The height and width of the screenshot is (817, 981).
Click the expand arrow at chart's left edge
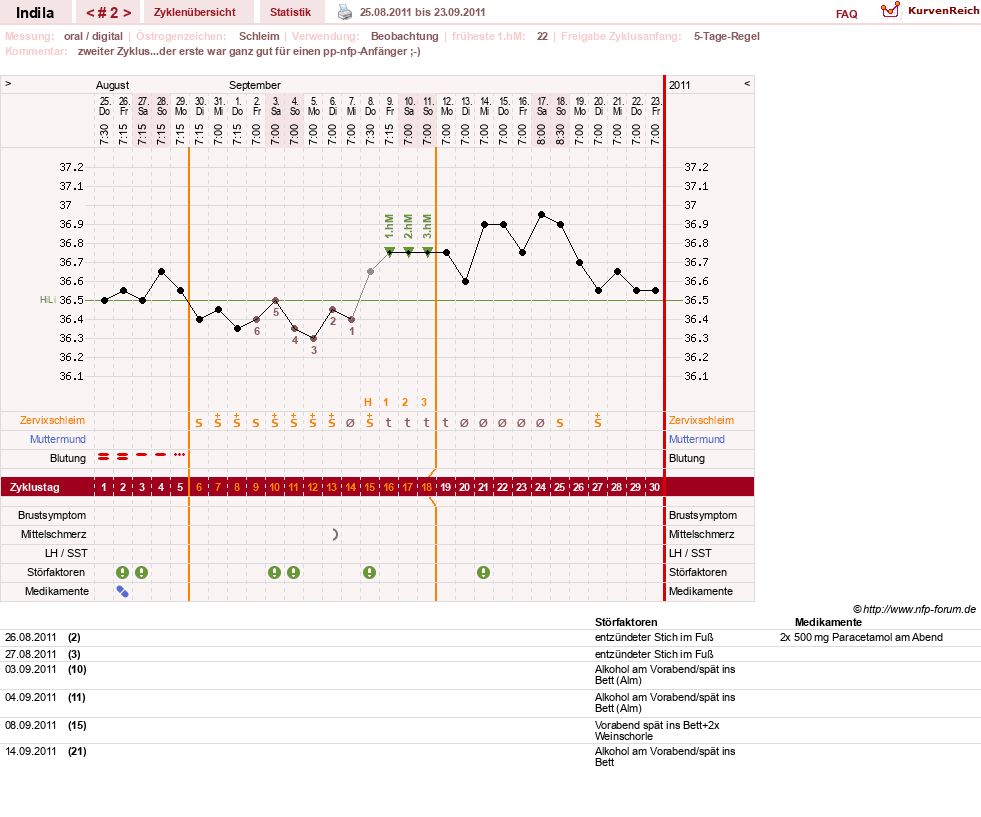[8, 83]
